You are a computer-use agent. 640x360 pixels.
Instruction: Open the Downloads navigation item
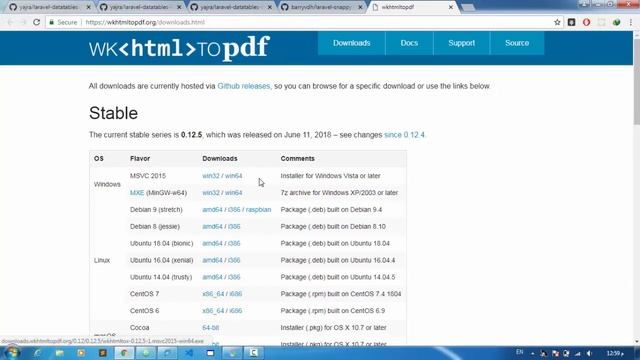pos(351,43)
